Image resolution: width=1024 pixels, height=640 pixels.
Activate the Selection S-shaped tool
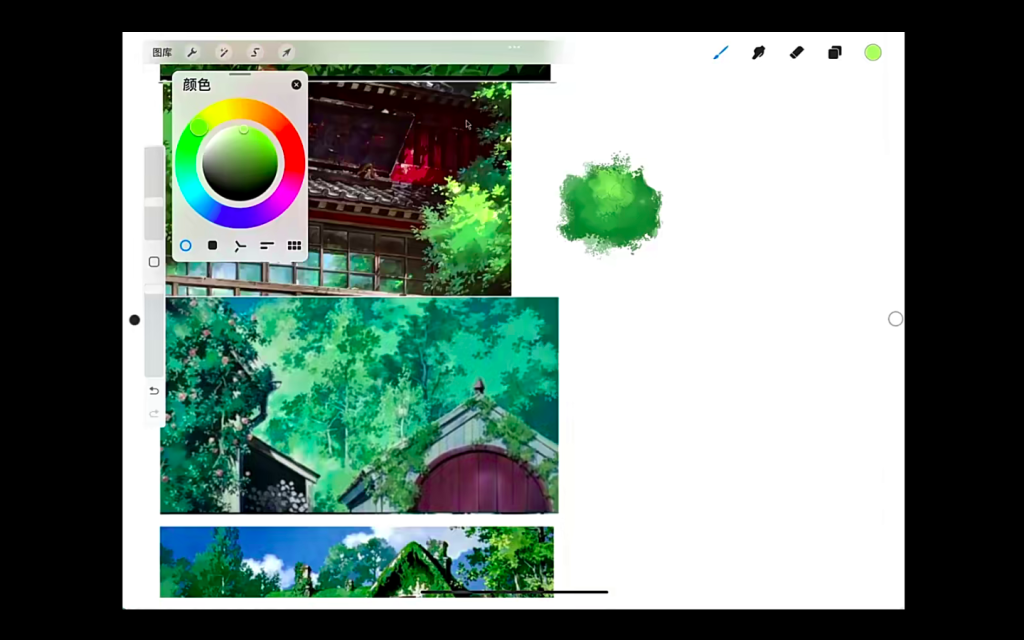pos(255,52)
